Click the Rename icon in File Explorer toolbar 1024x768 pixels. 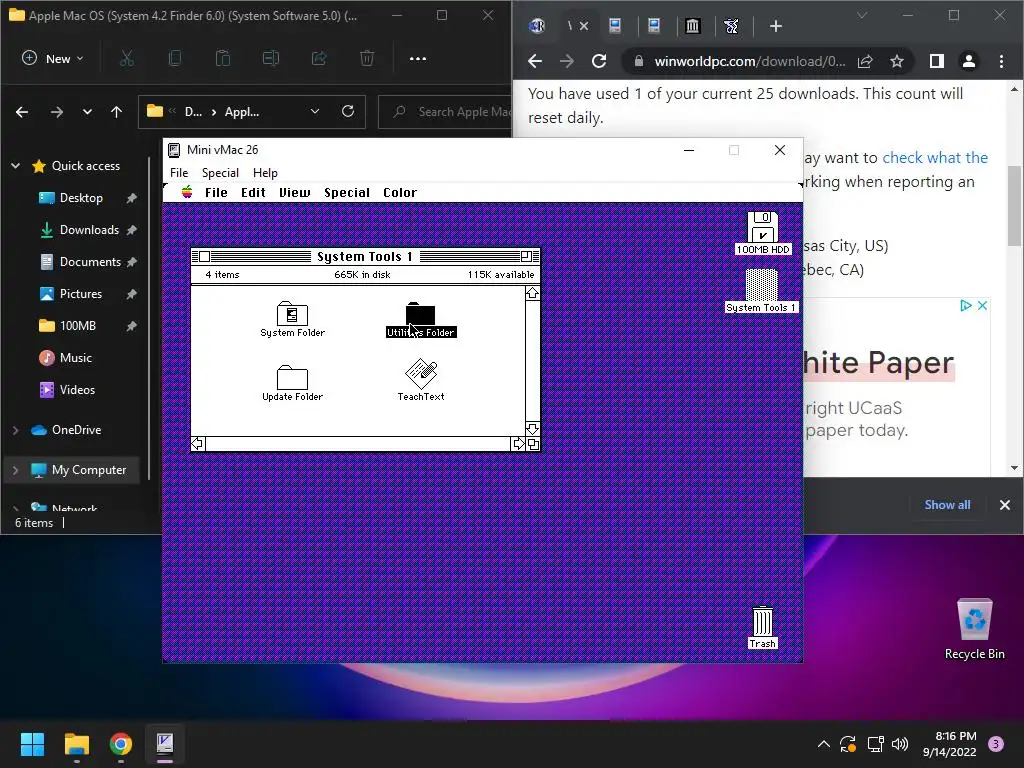tap(270, 59)
